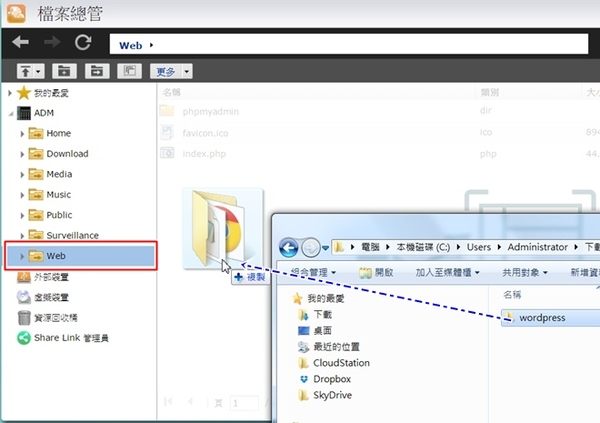Open 最近的位置 in Explorer
Screen dimensions: 600x423
coord(329,347)
